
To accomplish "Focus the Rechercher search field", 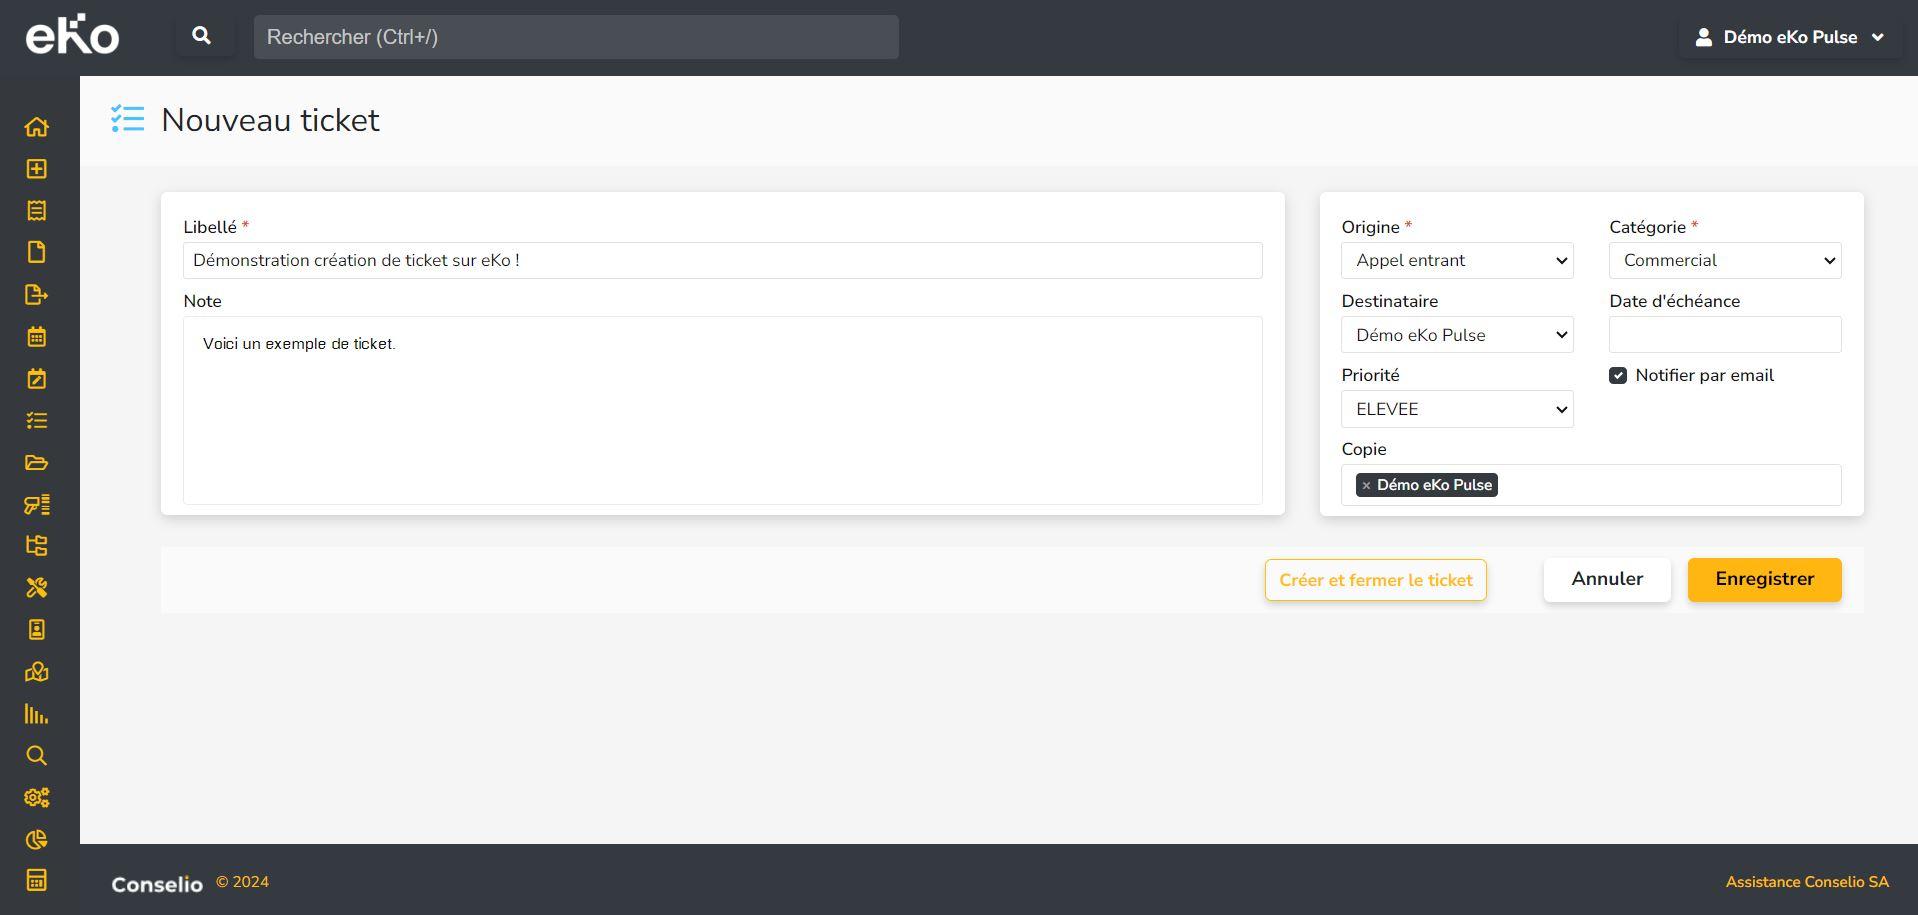I will (x=576, y=37).
